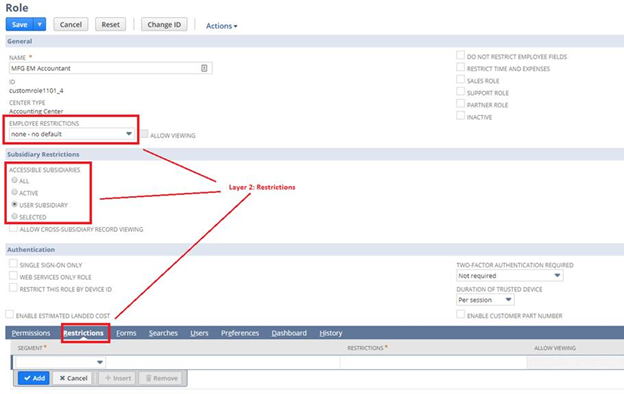Click the Allow Viewing column header
Image resolution: width=624 pixels, height=394 pixels.
[x=555, y=348]
